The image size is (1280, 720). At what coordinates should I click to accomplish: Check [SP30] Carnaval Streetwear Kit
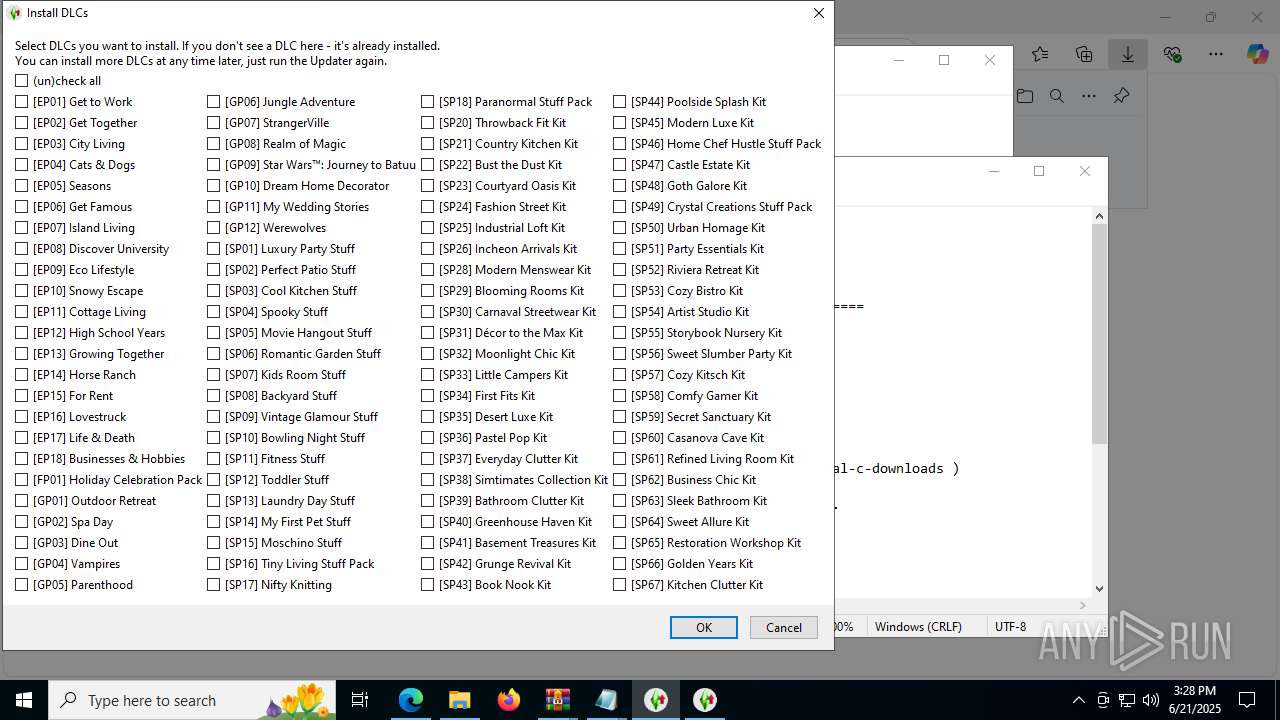click(x=428, y=312)
